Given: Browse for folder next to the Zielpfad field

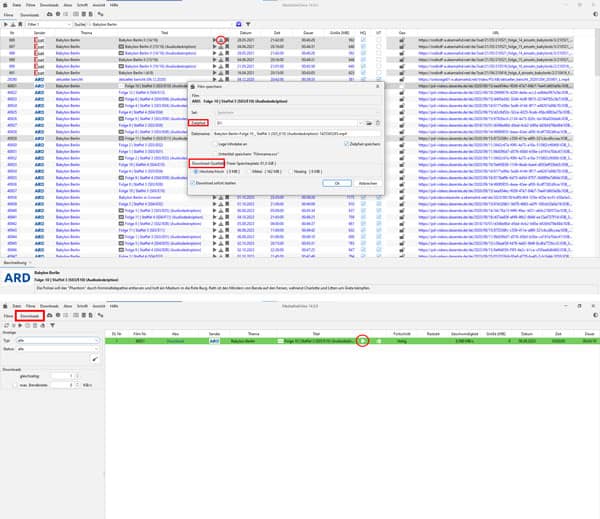Looking at the screenshot, I should pos(369,123).
